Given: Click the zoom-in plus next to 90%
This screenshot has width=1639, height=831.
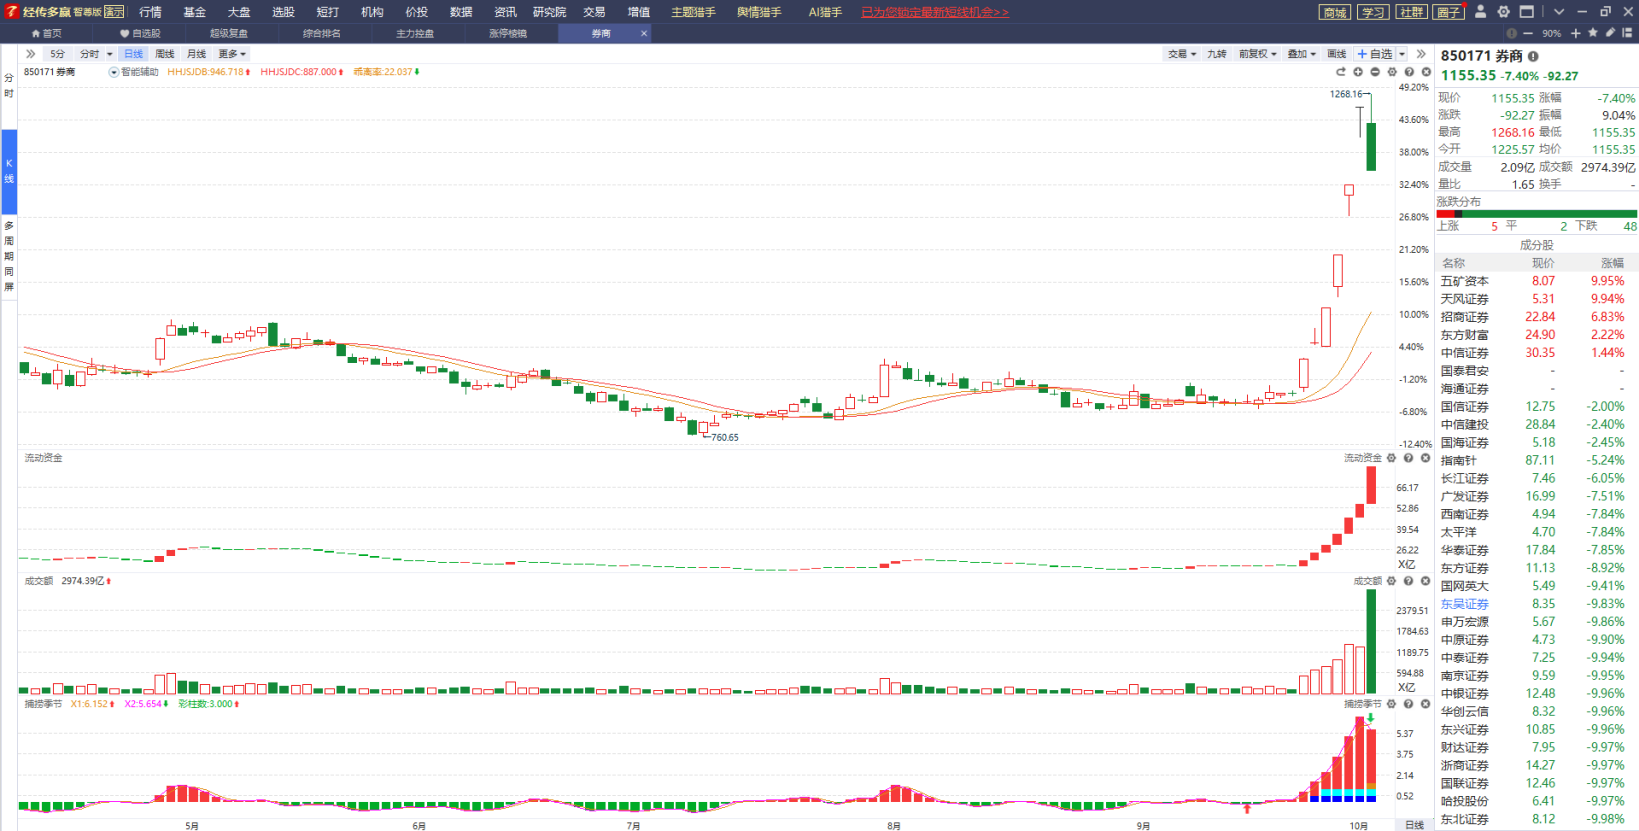Looking at the screenshot, I should [x=1576, y=33].
